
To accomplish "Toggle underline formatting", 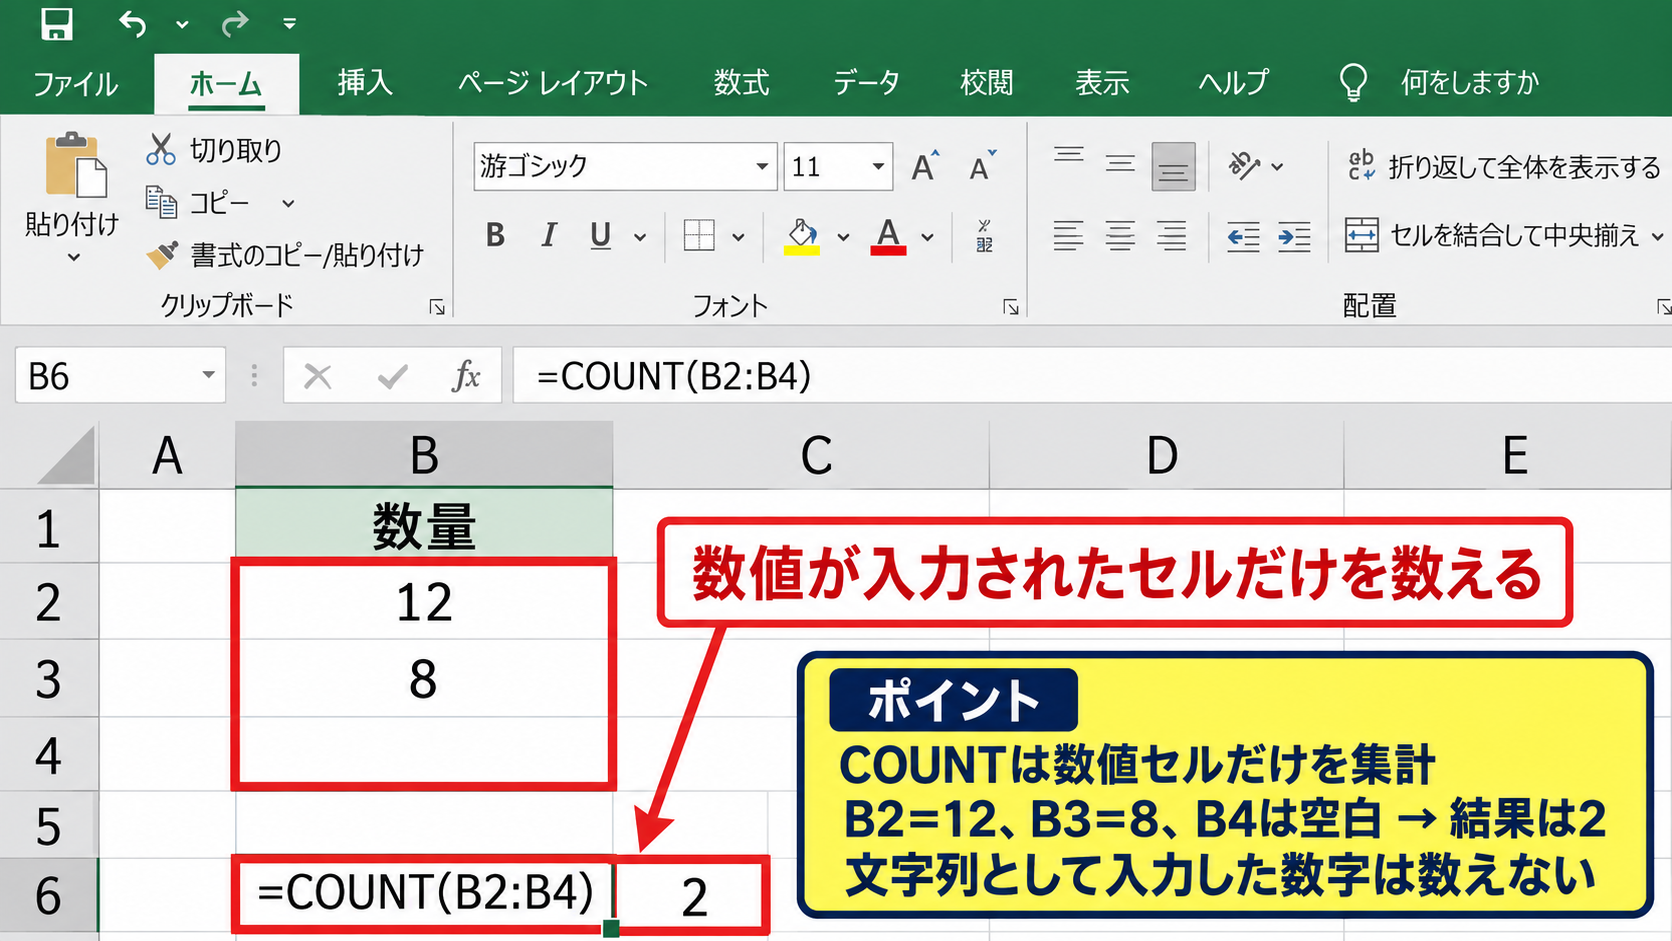I will click(x=600, y=236).
